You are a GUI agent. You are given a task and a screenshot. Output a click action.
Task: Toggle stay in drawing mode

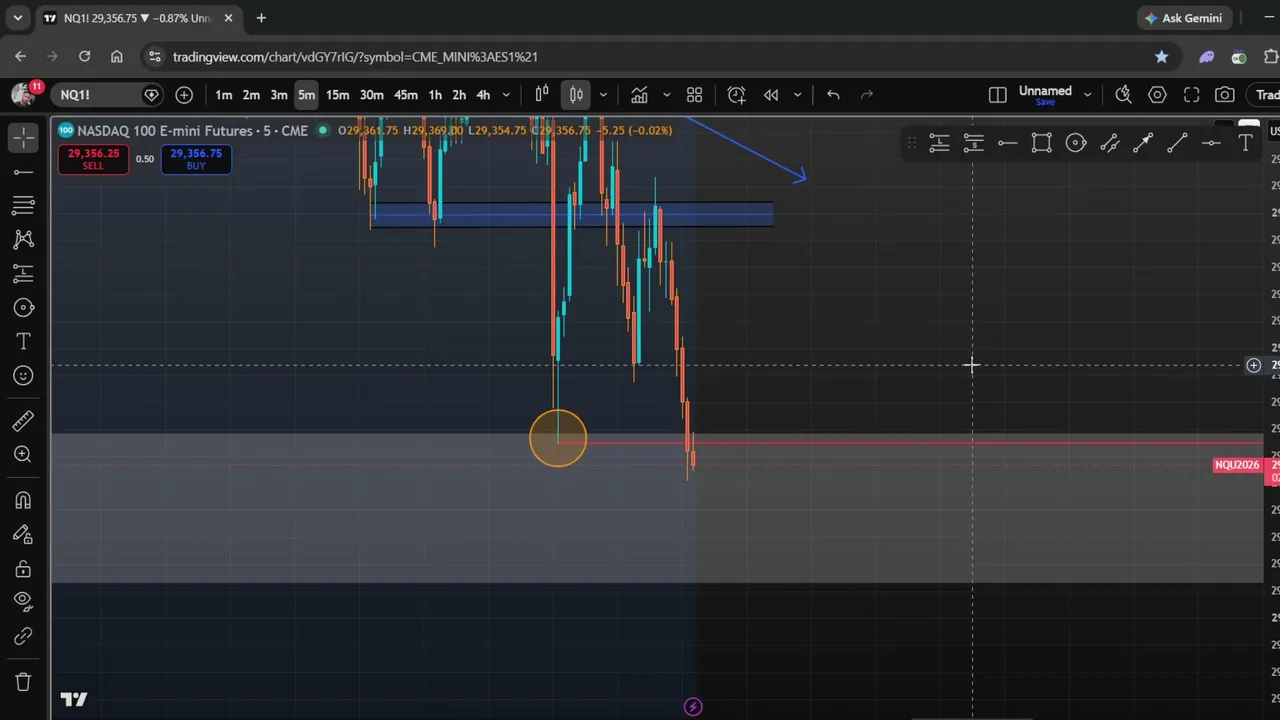click(23, 535)
